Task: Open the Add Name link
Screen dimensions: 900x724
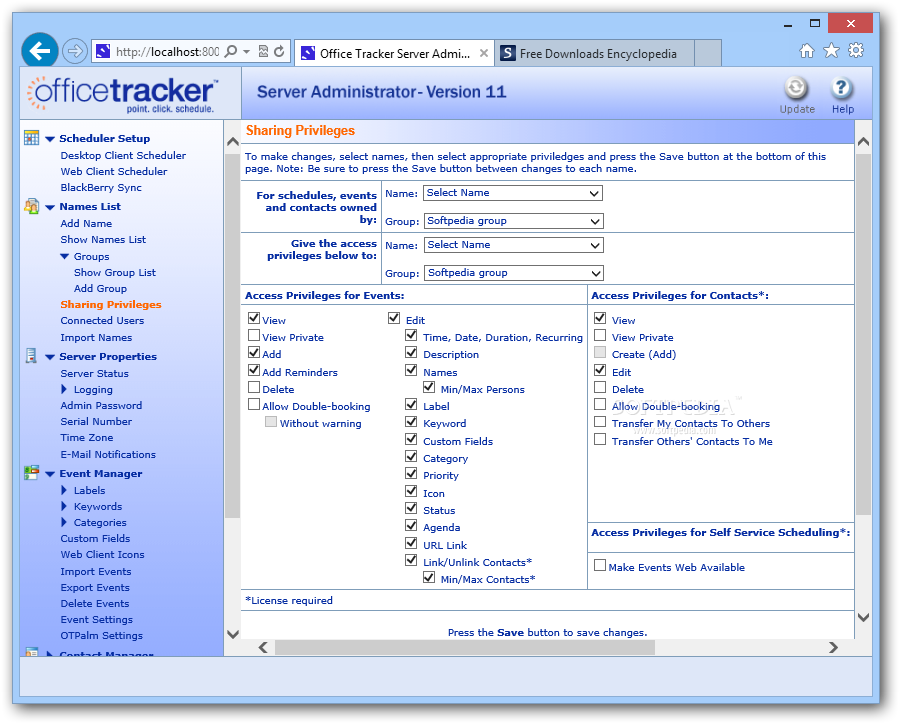Action: (86, 223)
